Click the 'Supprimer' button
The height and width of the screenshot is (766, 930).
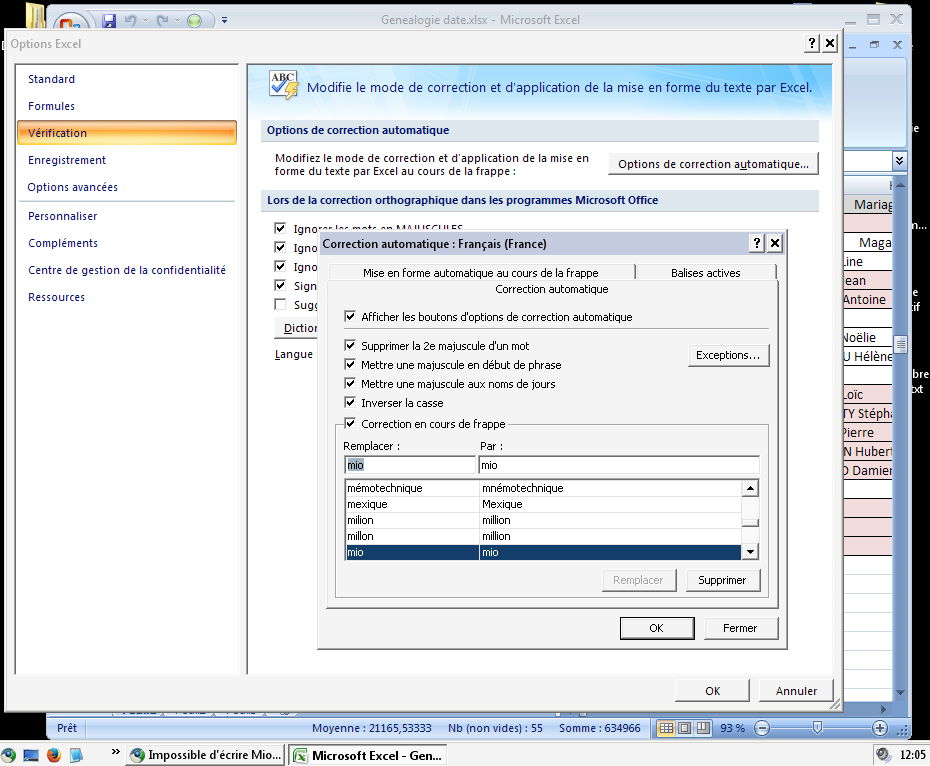tap(722, 580)
